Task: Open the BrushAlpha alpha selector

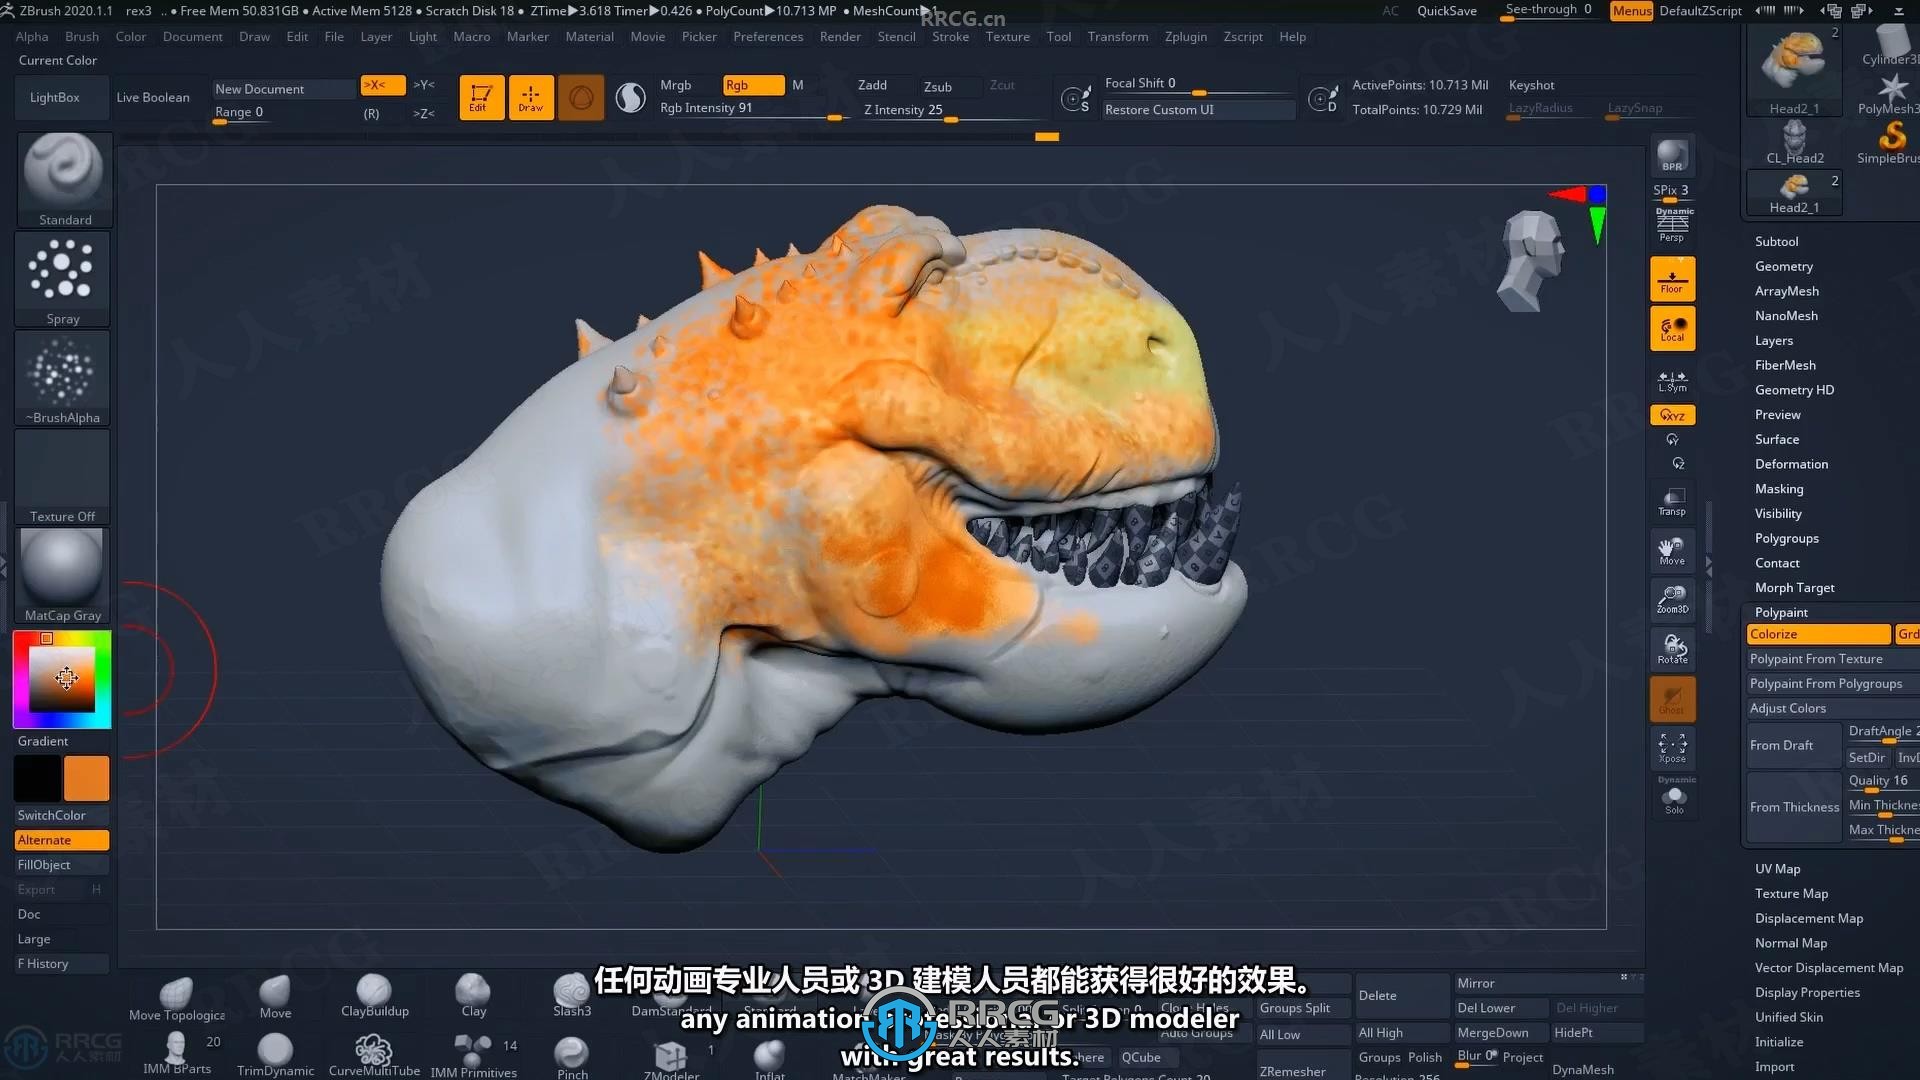Action: coord(63,378)
